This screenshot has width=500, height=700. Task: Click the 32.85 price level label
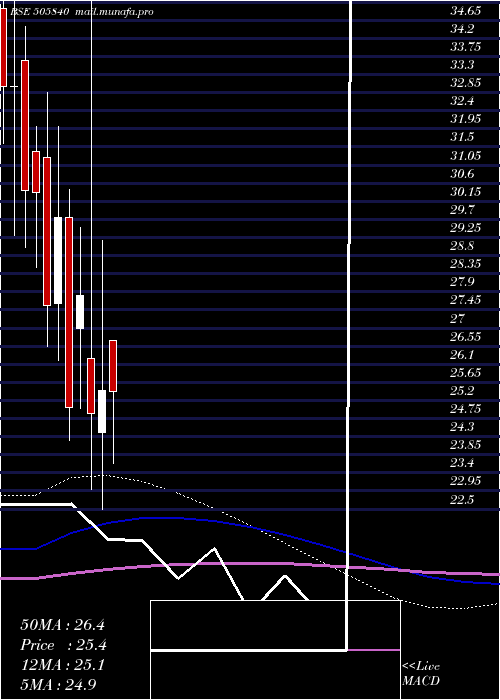point(465,83)
